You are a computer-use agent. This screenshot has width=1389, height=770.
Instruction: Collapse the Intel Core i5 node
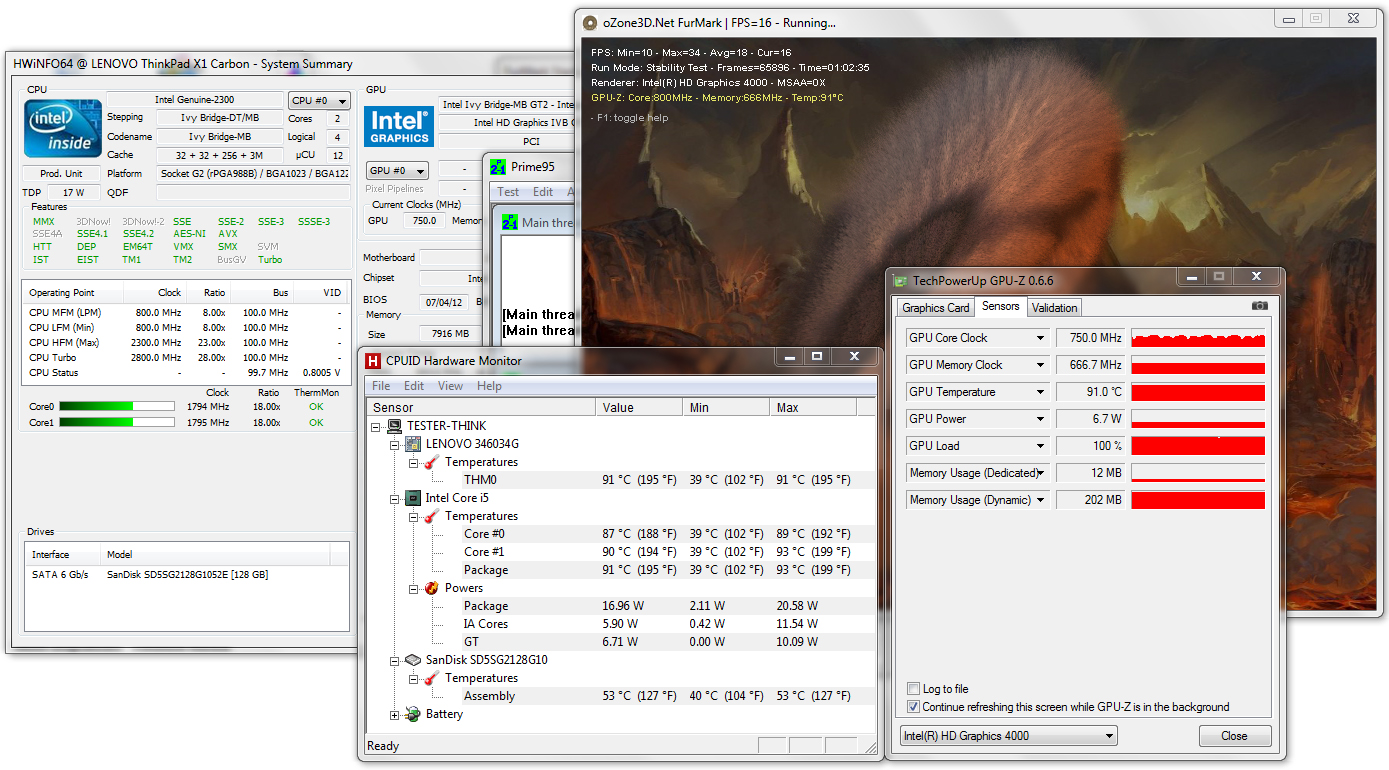click(x=395, y=498)
